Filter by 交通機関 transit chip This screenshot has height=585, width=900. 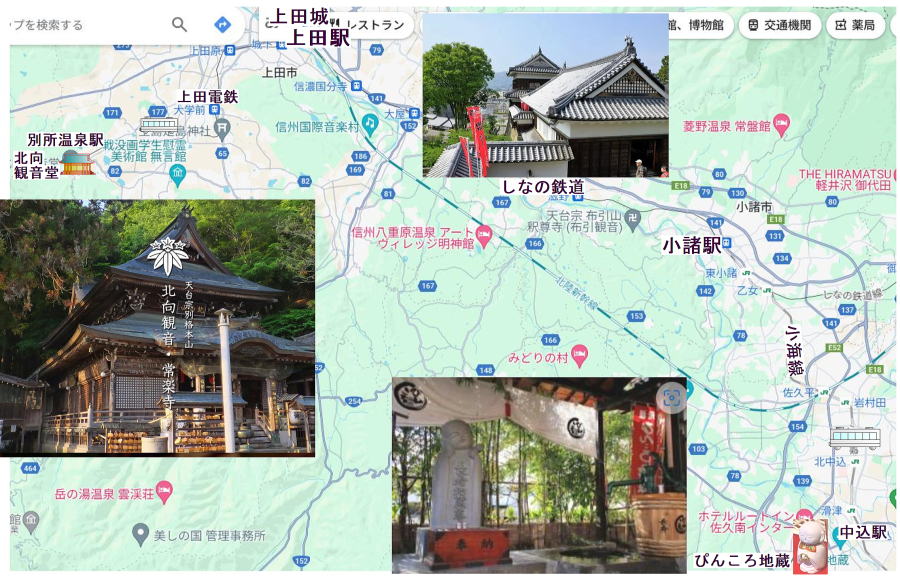pyautogui.click(x=780, y=25)
